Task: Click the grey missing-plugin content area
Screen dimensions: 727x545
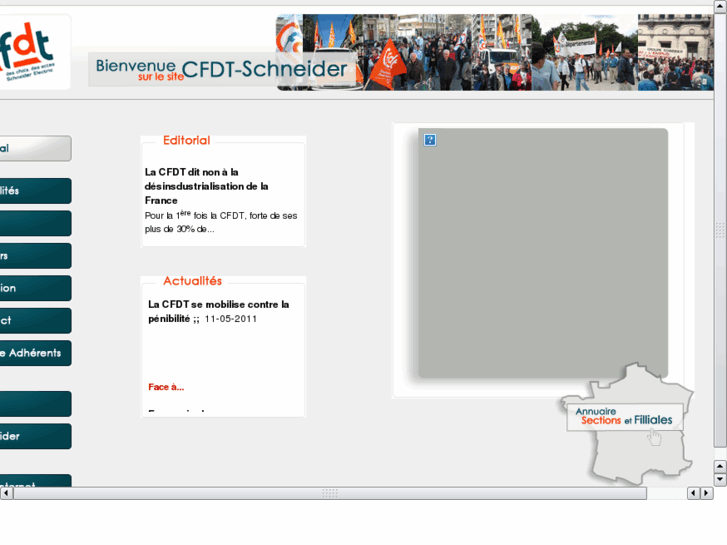Action: click(543, 253)
